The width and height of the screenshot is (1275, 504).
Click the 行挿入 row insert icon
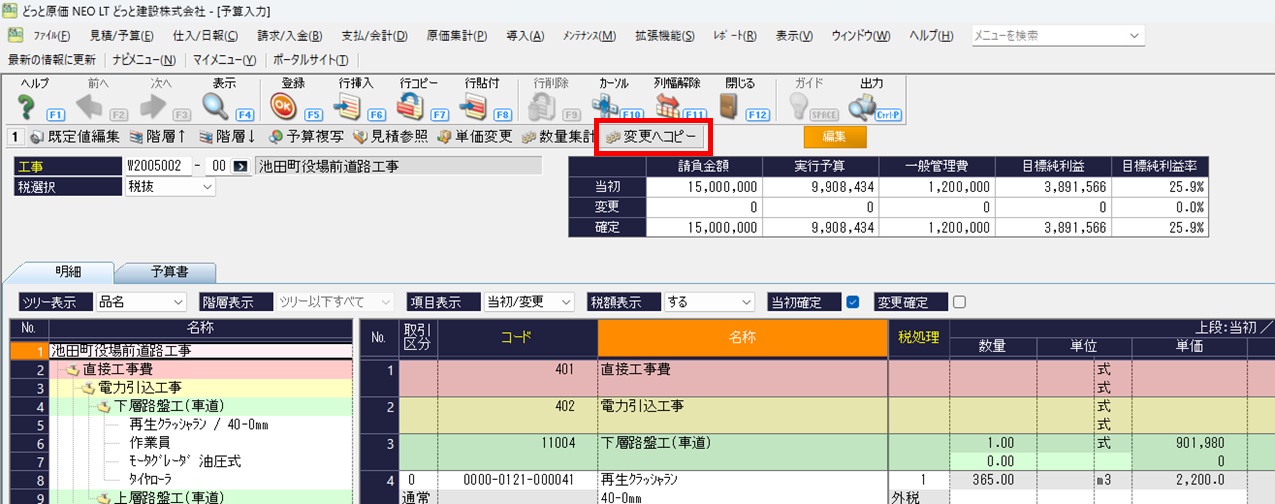click(x=350, y=105)
